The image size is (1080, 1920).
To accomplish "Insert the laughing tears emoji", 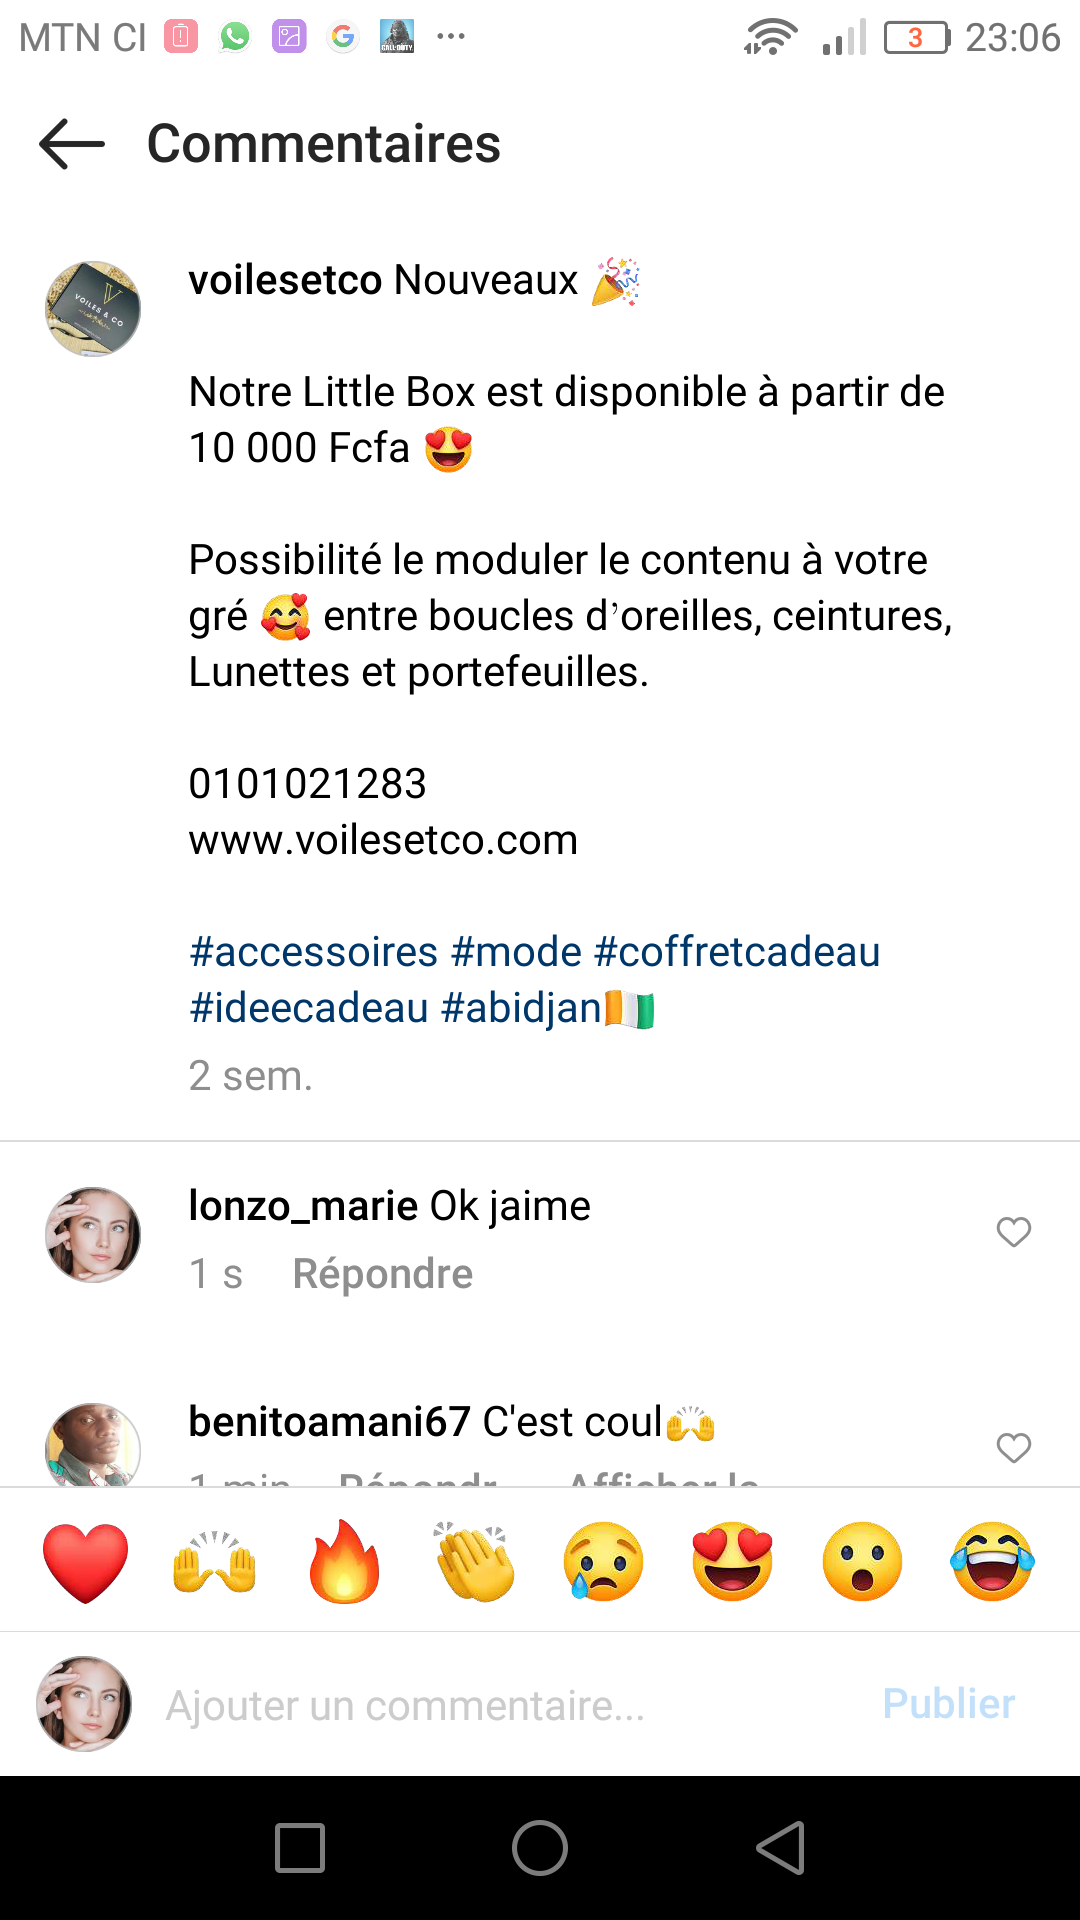I will point(992,1562).
